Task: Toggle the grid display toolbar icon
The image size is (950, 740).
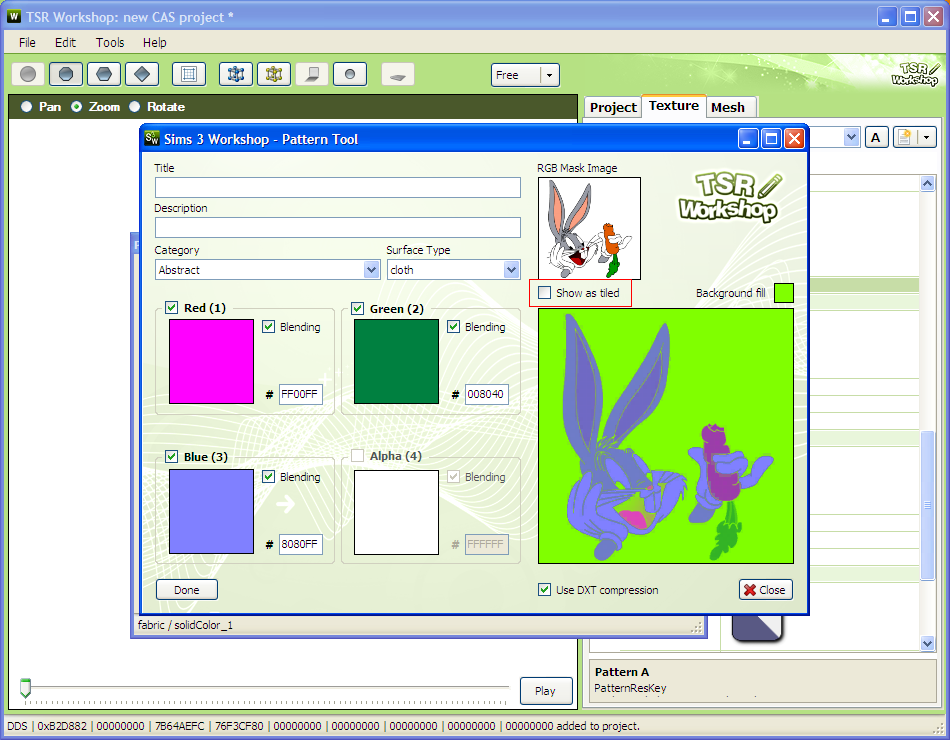Action: click(189, 75)
